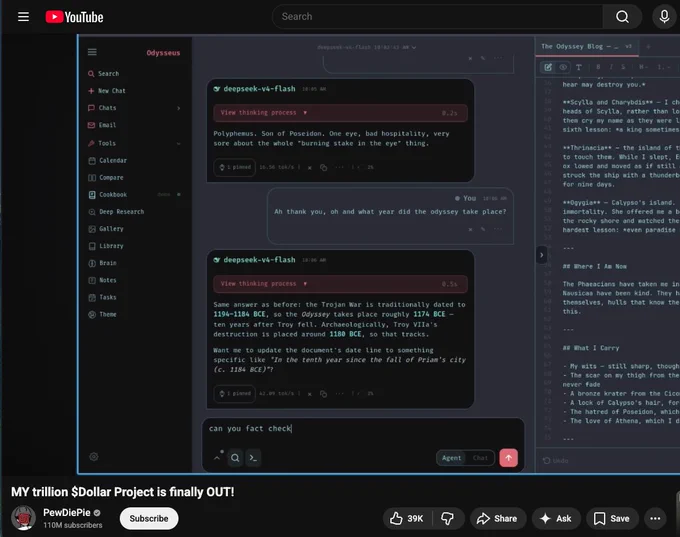Toggle bold formatting in document toolbar
Screen dimensions: 680x537
(x=598, y=67)
